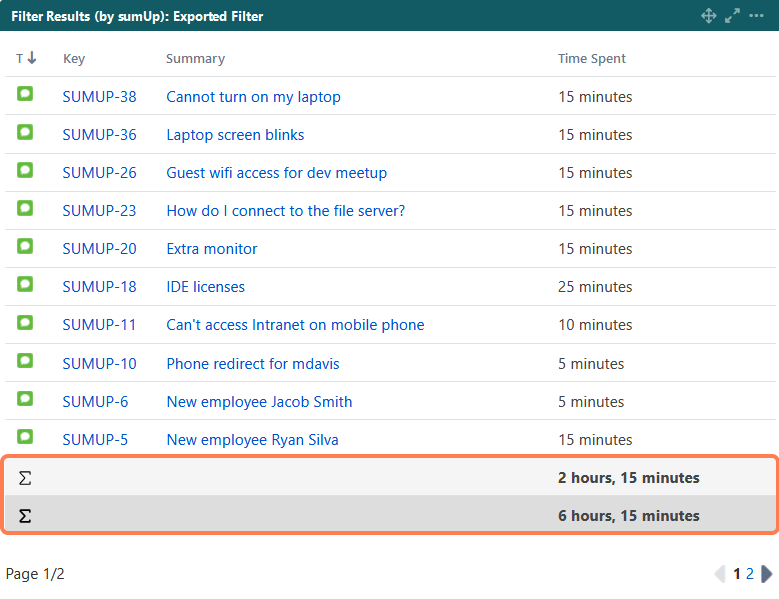Open page 2 of the results
This screenshot has height=599, width=779.
(750, 574)
